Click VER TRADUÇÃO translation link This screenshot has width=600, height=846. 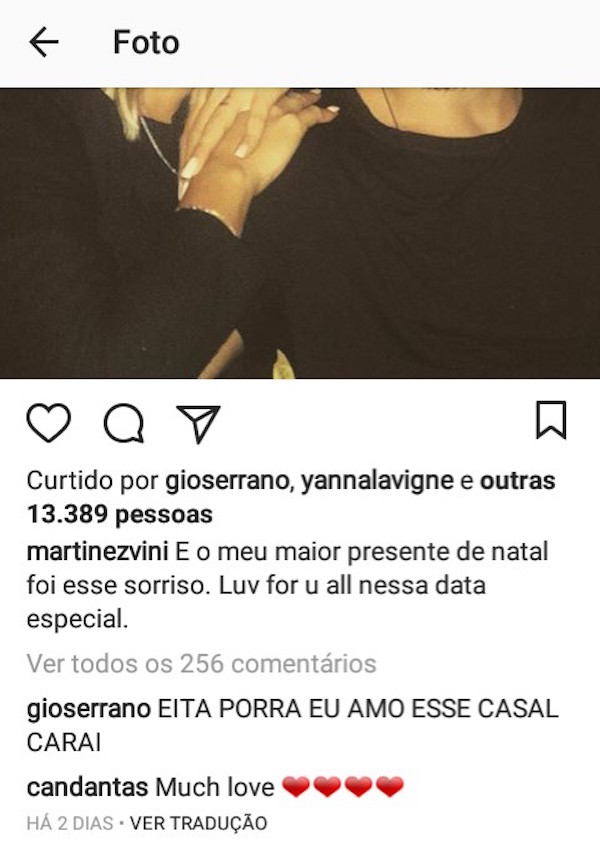(199, 823)
